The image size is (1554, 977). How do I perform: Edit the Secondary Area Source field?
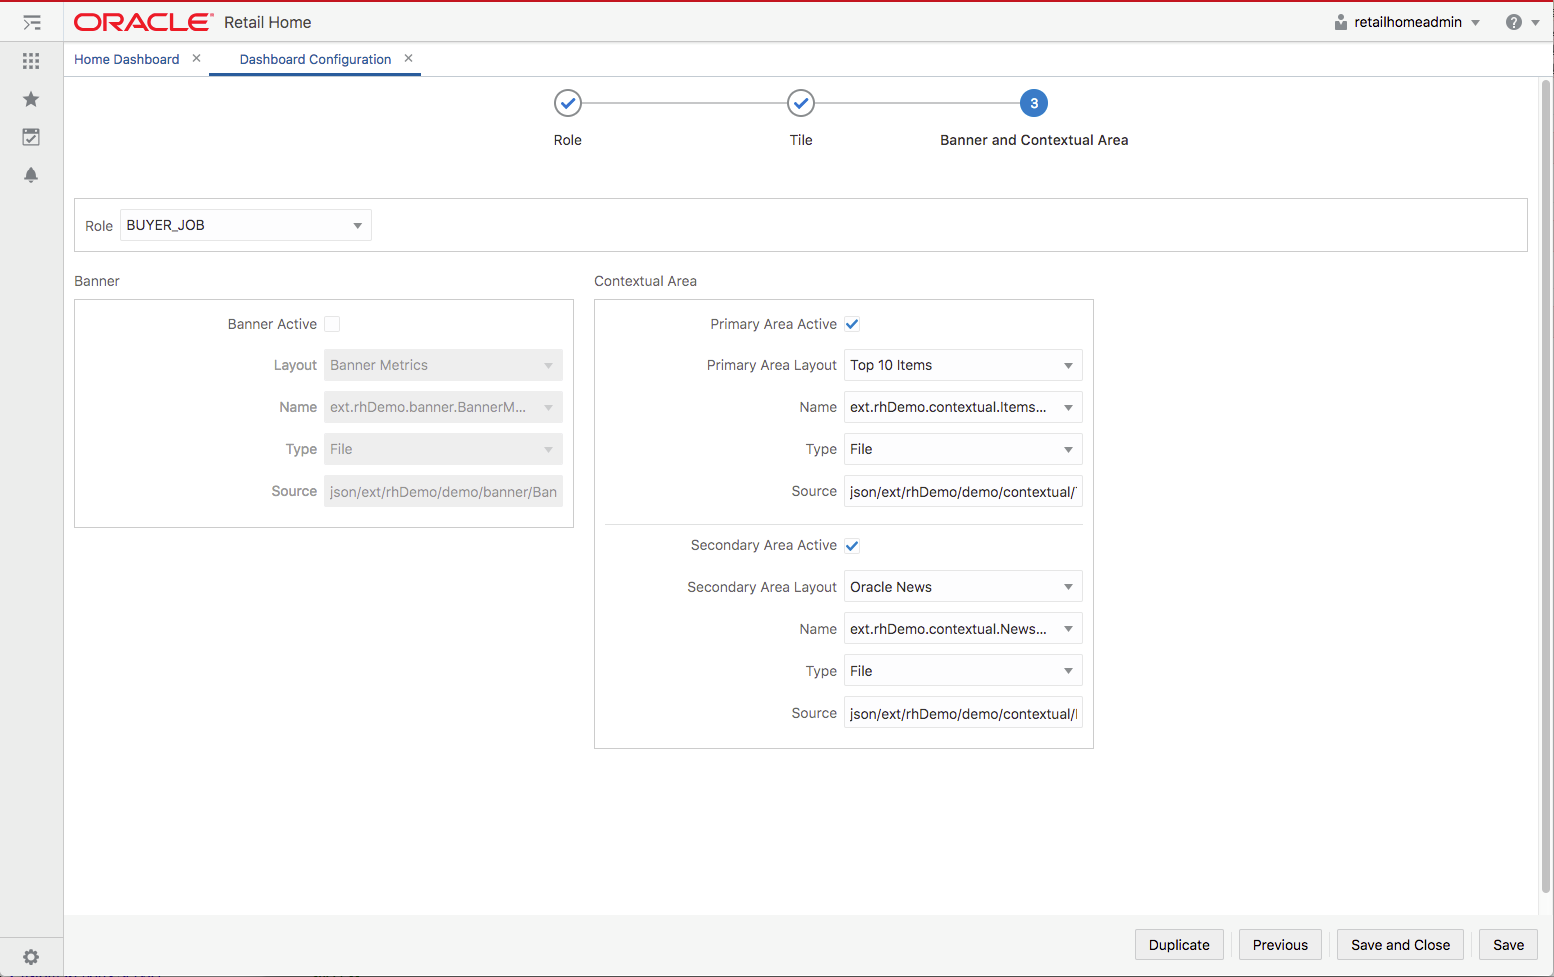click(x=963, y=713)
